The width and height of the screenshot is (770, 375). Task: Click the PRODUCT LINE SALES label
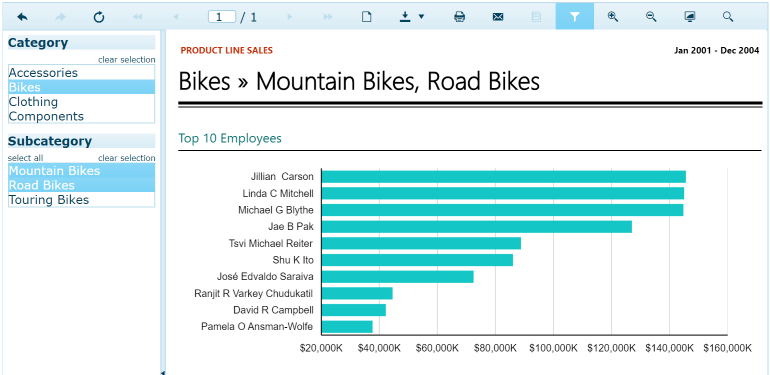click(x=226, y=50)
